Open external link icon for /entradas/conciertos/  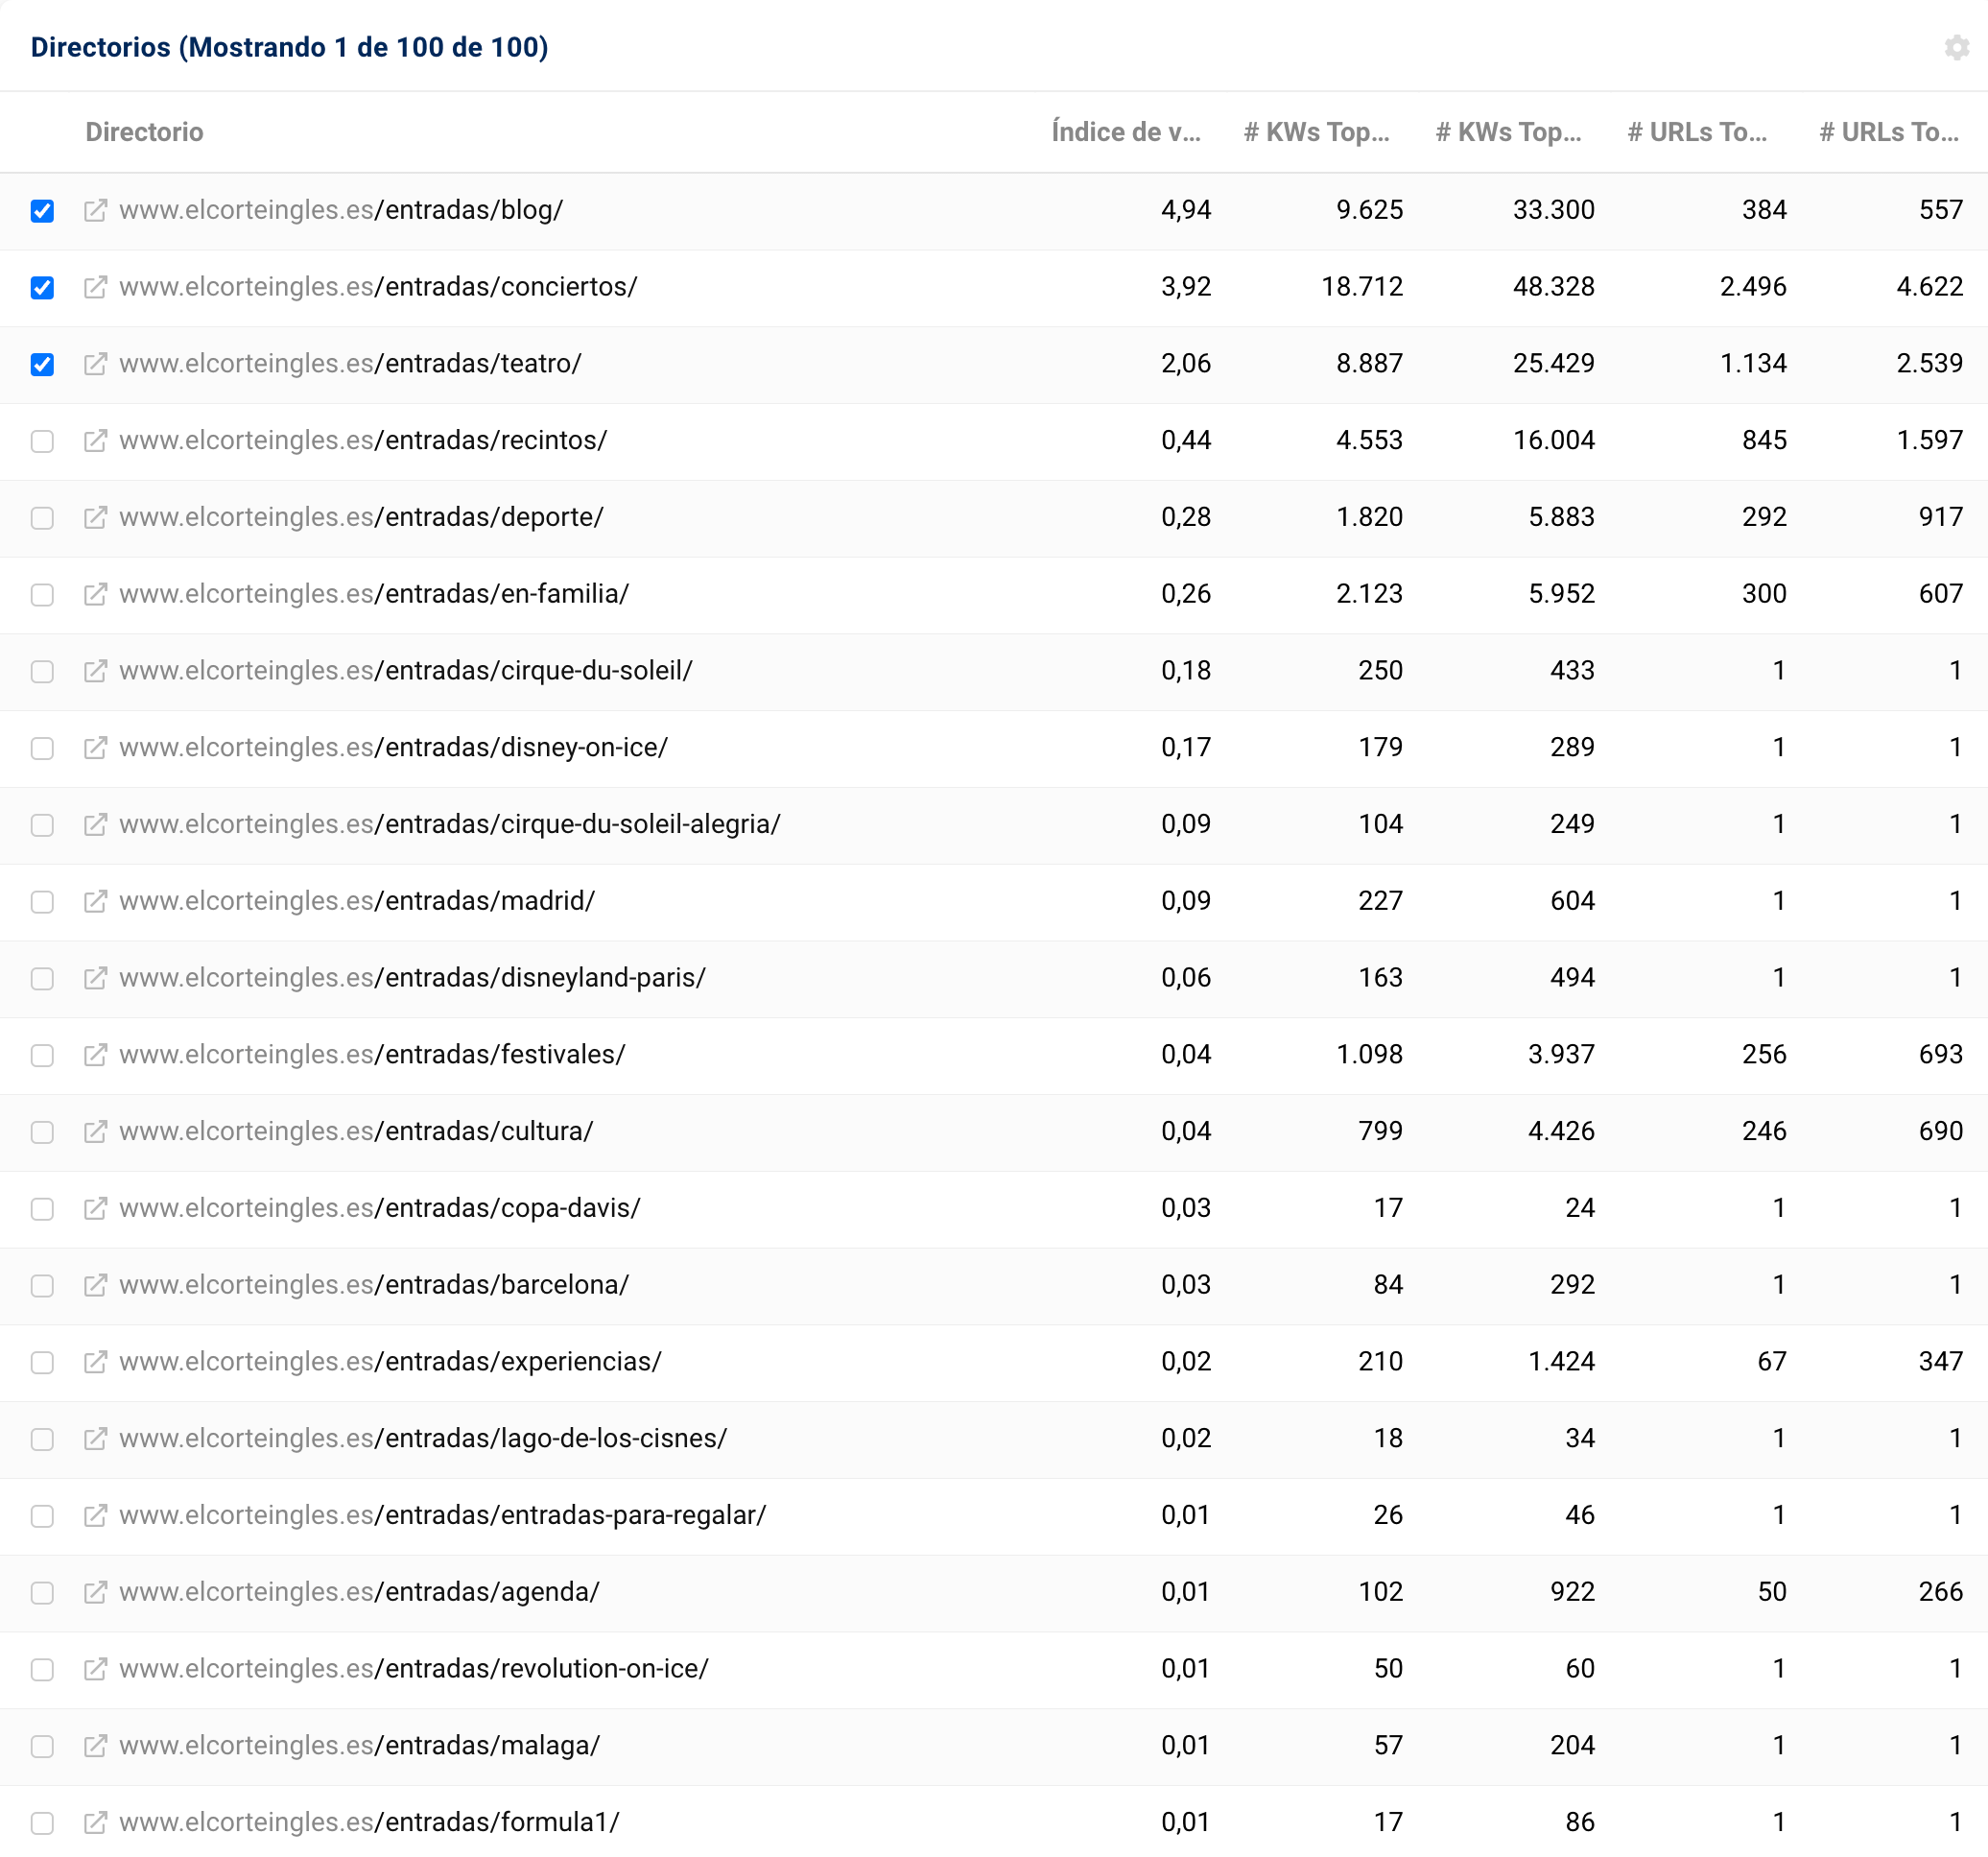click(95, 287)
